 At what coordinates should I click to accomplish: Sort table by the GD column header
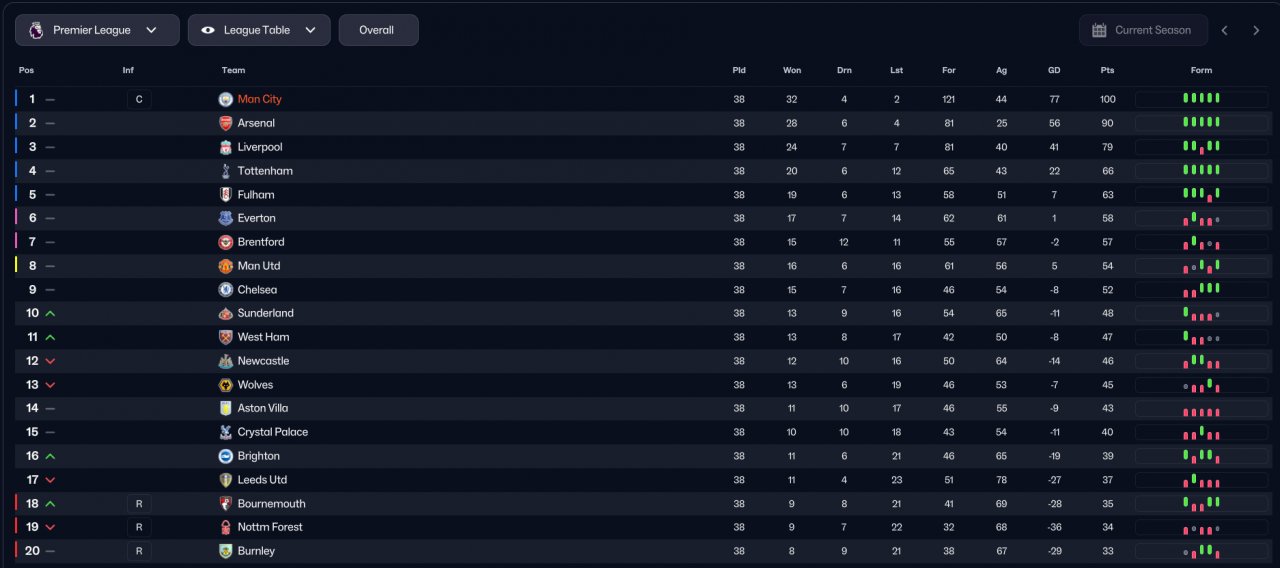[x=1054, y=70]
